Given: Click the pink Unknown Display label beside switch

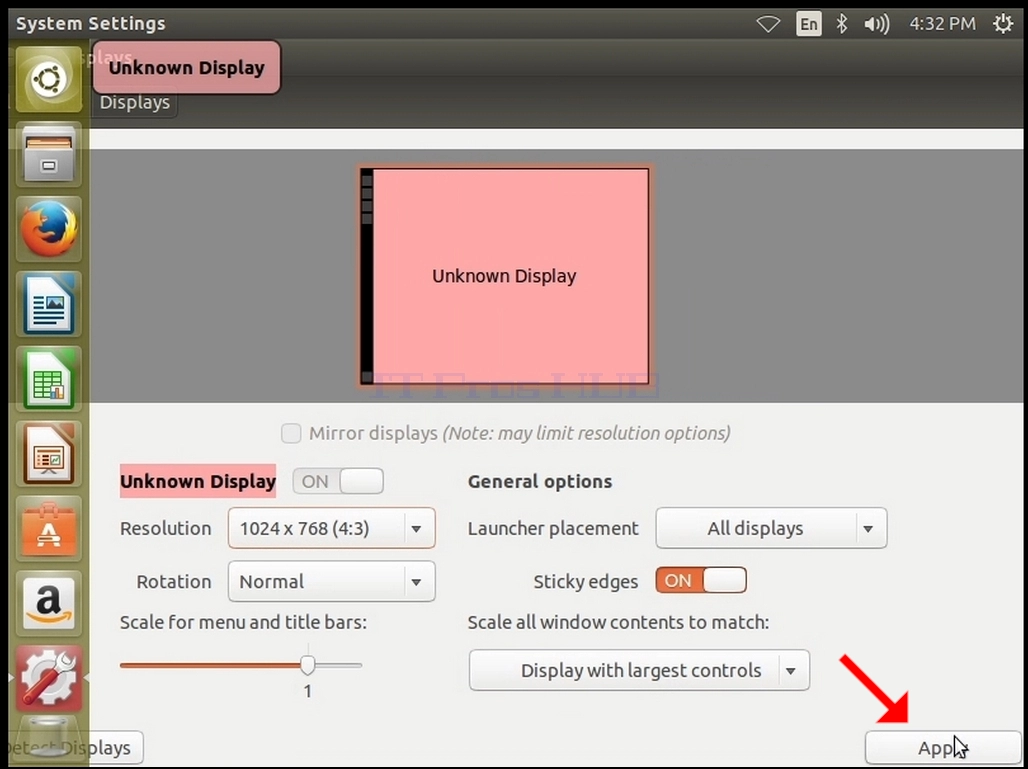Looking at the screenshot, I should [x=197, y=481].
